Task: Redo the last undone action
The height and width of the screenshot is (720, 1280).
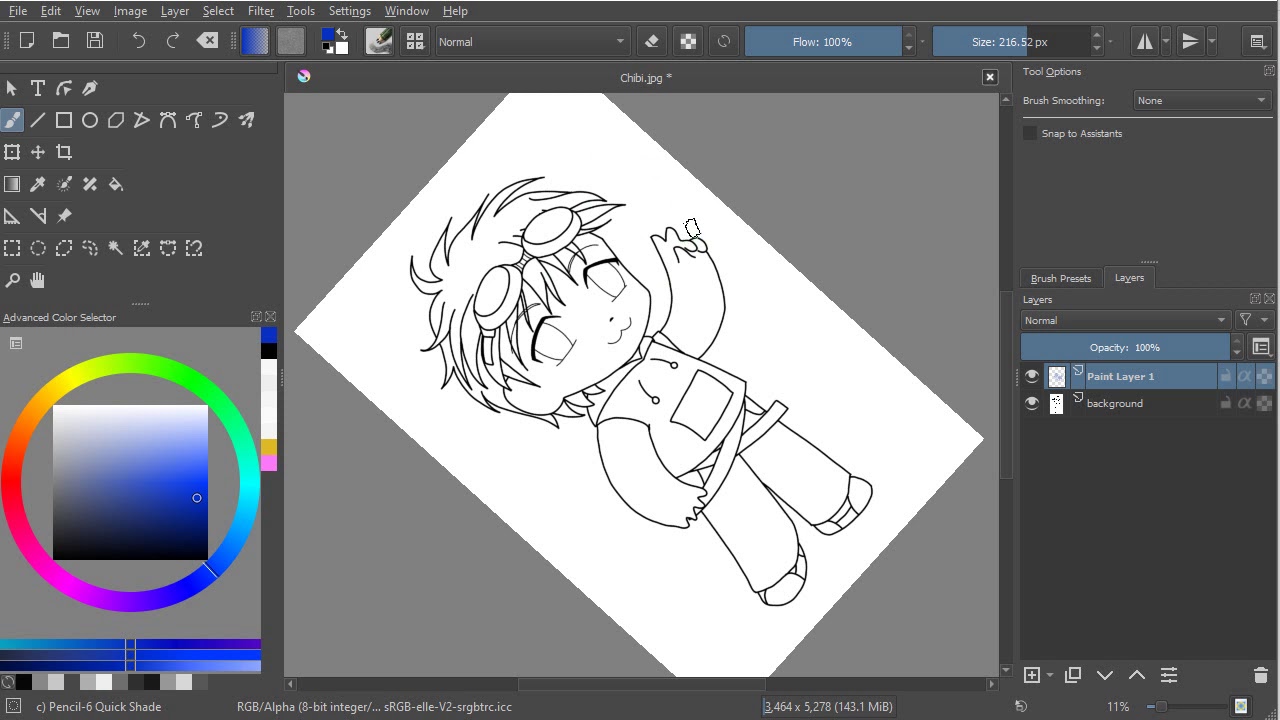Action: point(173,41)
